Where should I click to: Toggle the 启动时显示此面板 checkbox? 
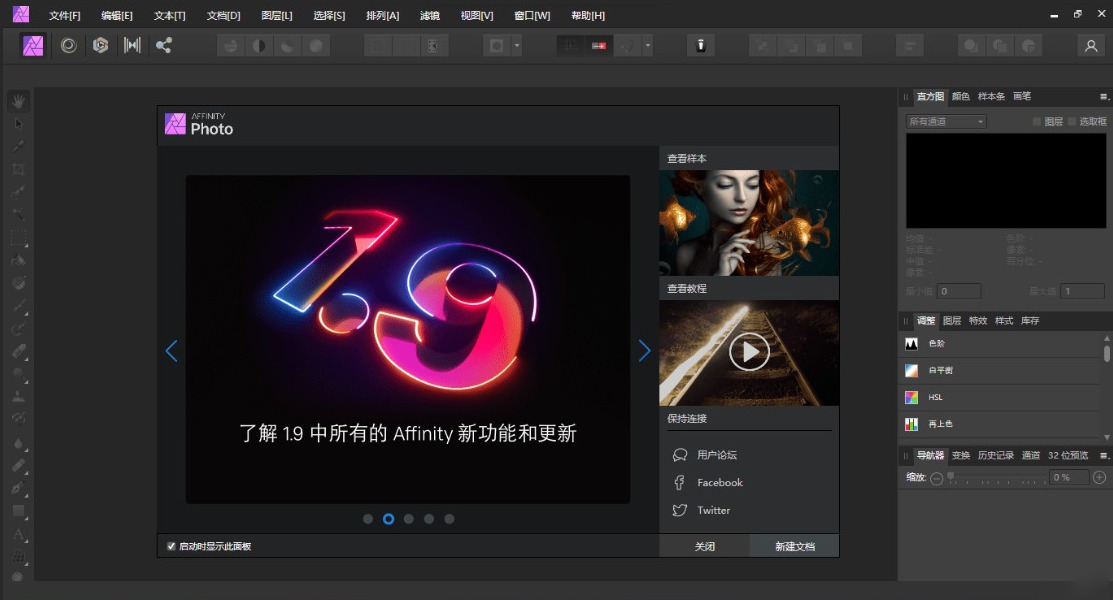click(x=171, y=546)
